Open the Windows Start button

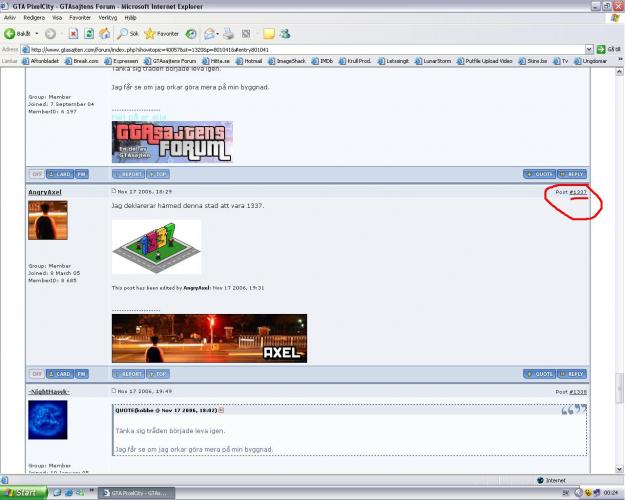tap(23, 493)
